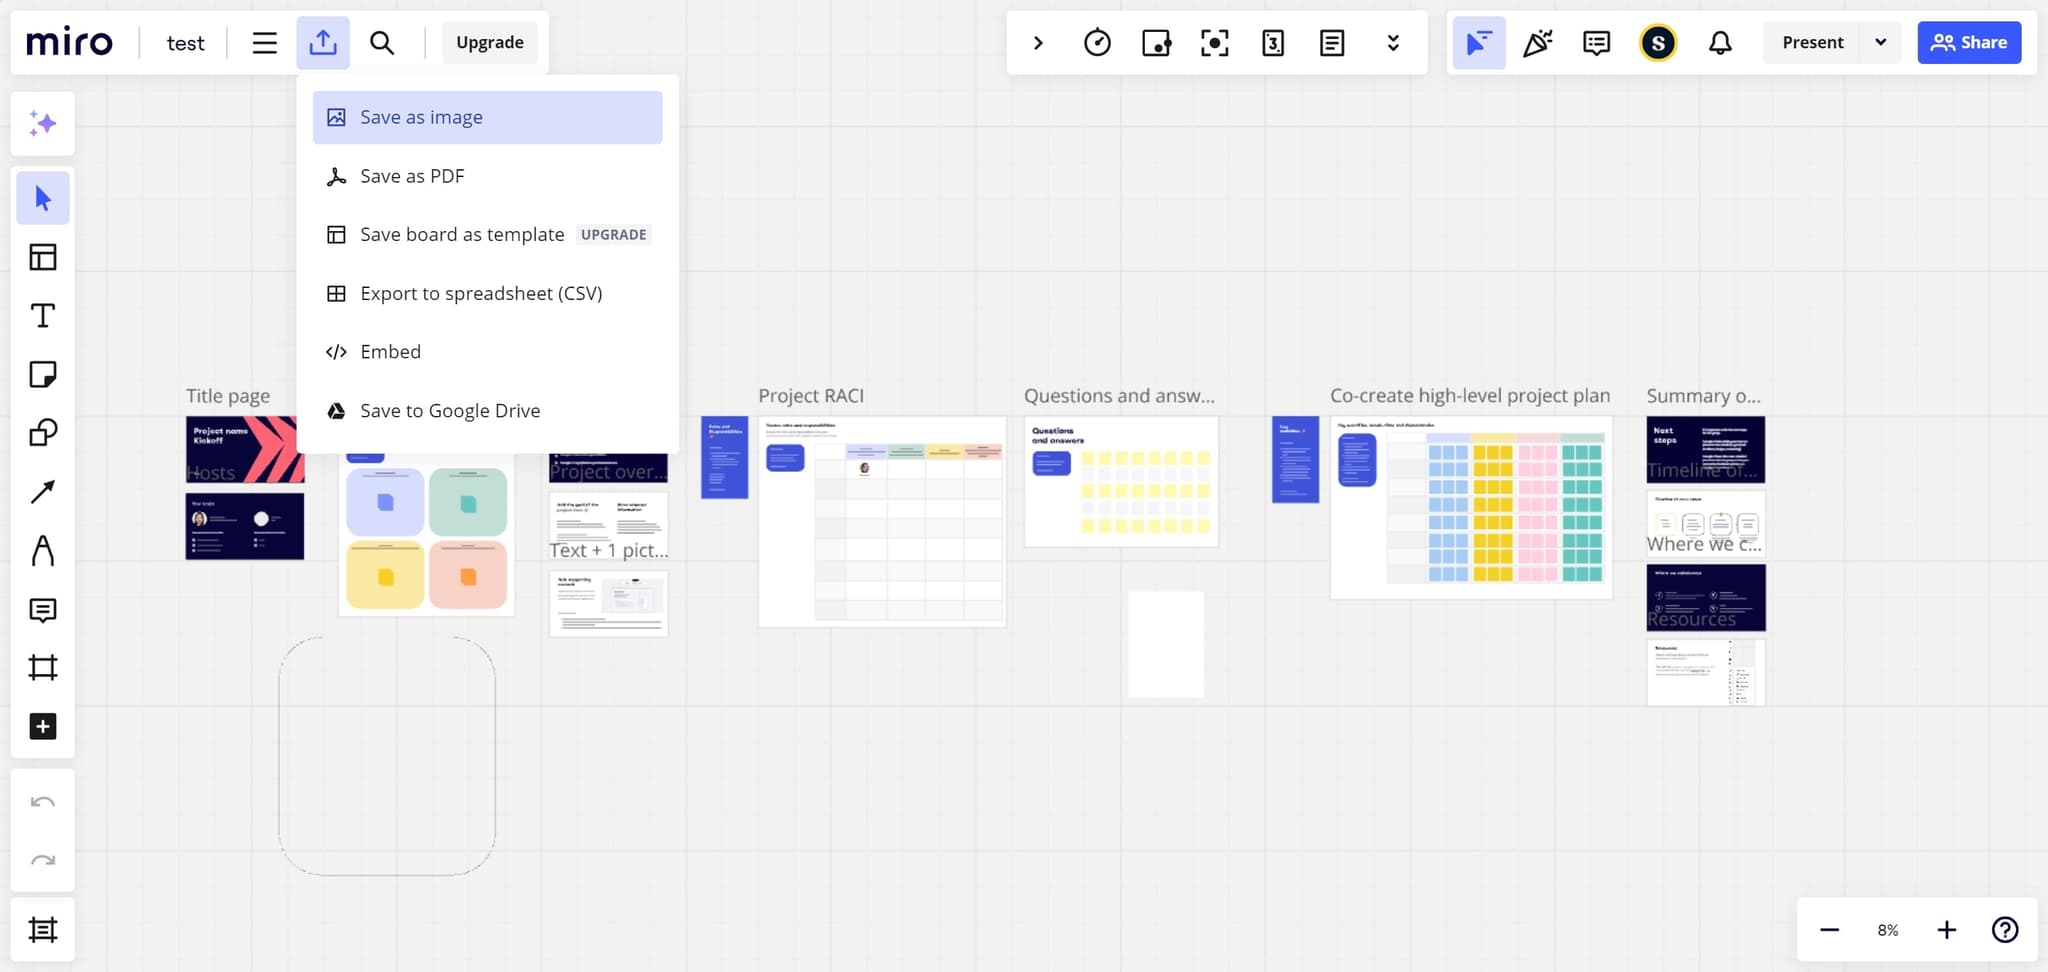Select Export to spreadsheet (CSV)
2048x972 pixels.
pos(481,294)
